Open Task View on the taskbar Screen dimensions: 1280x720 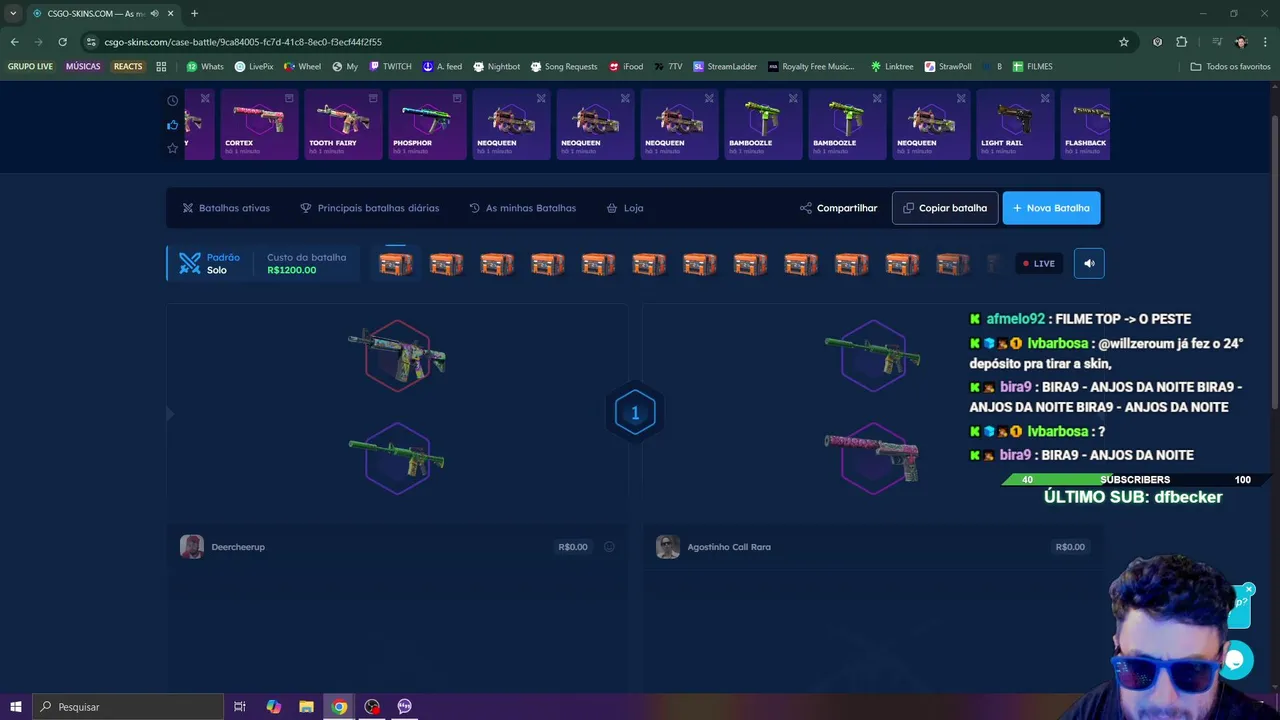pyautogui.click(x=240, y=706)
